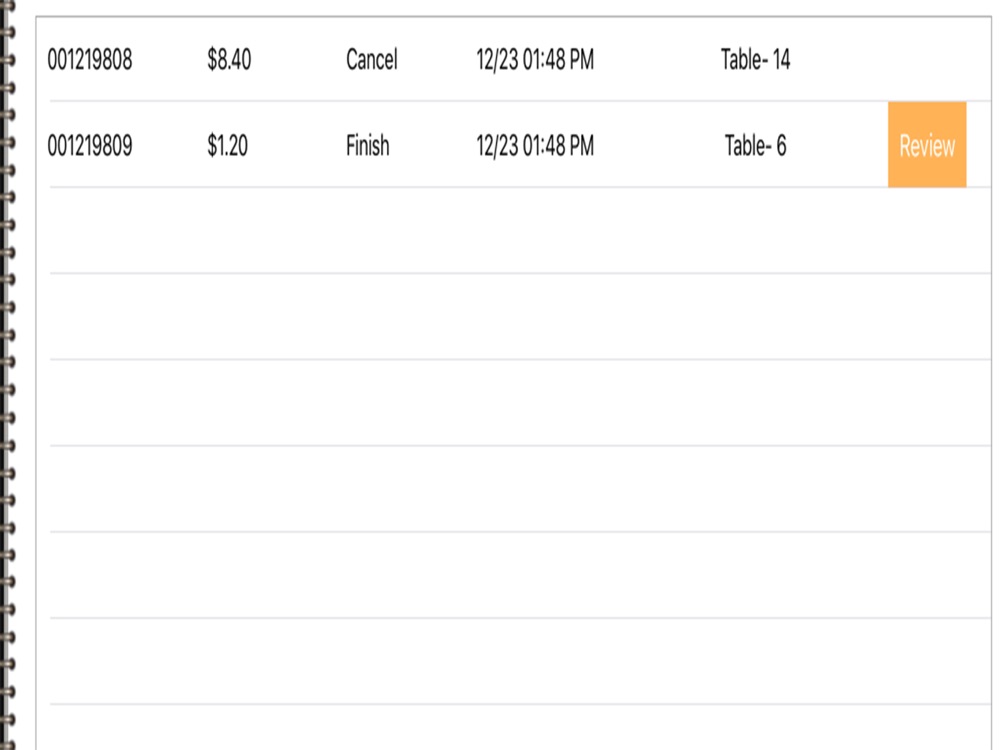Select the sixth empty row in the list
The height and width of the screenshot is (750, 1000).
point(520,661)
